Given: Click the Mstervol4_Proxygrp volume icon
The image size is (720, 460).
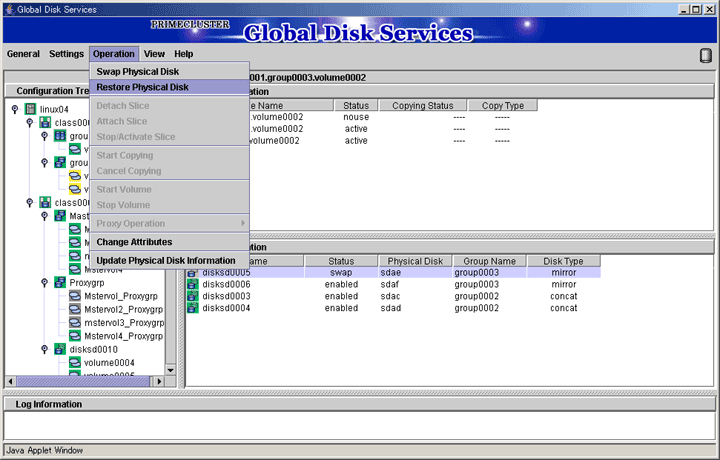Looking at the screenshot, I should [x=75, y=336].
